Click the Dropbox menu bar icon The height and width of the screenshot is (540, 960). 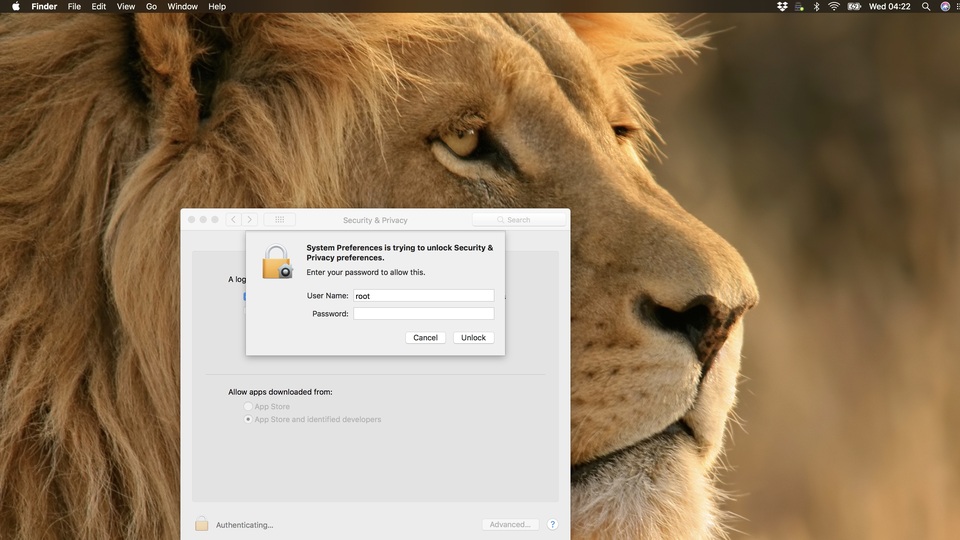(782, 7)
